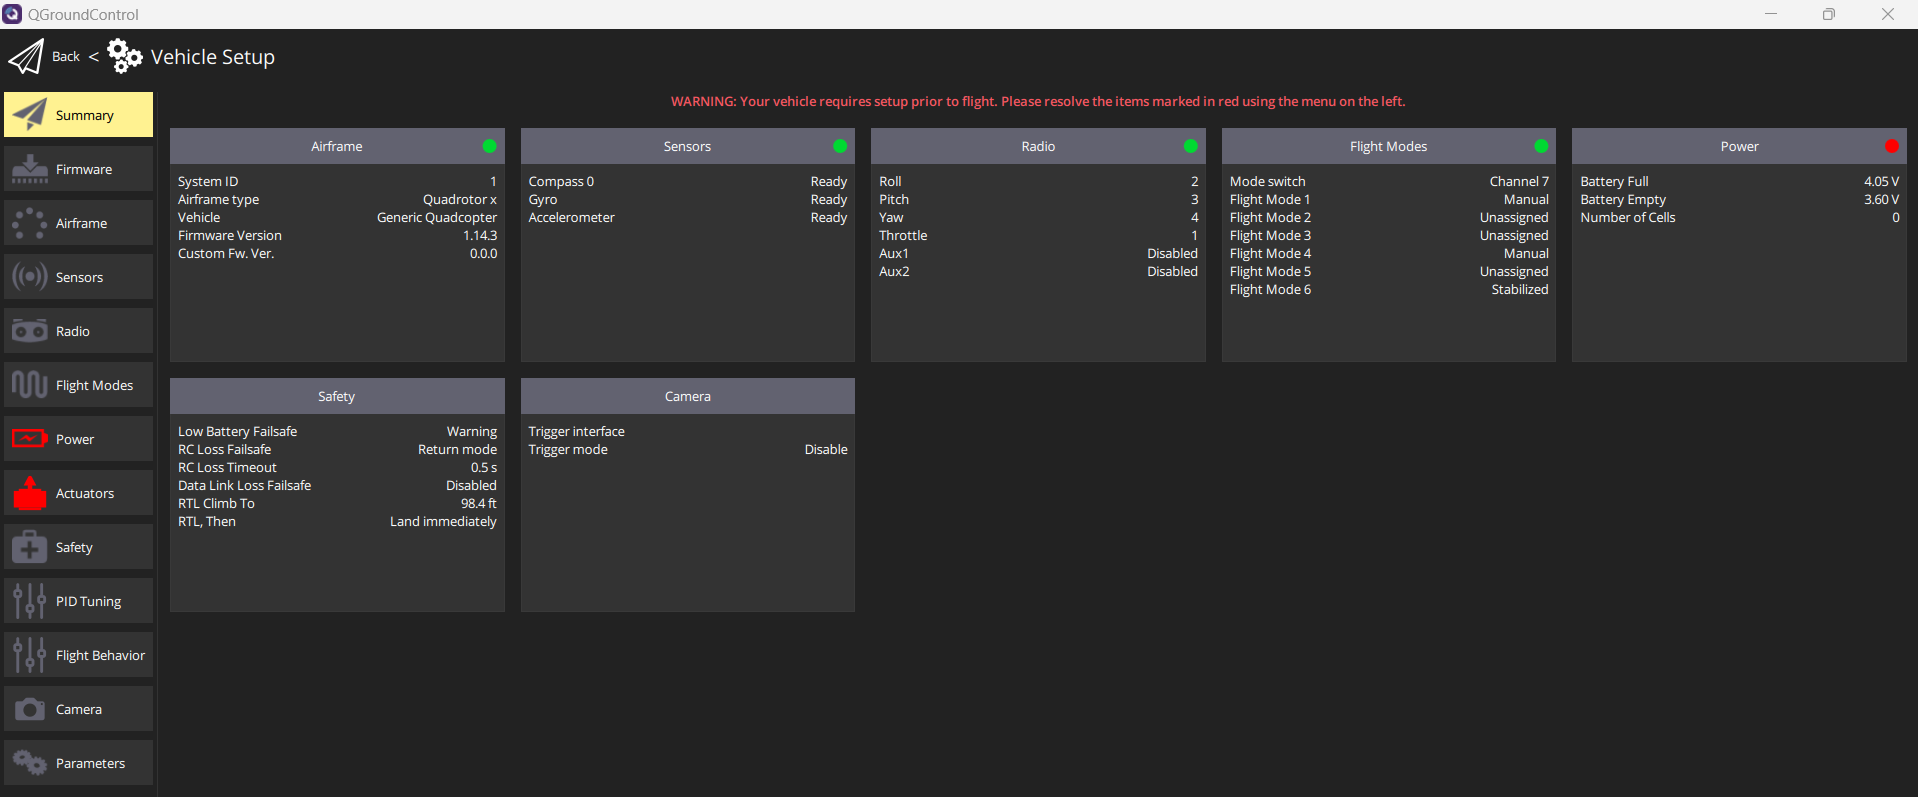Click the 'Flight Mode 4' row label
Screen dimensions: 1918x797
pos(1270,253)
